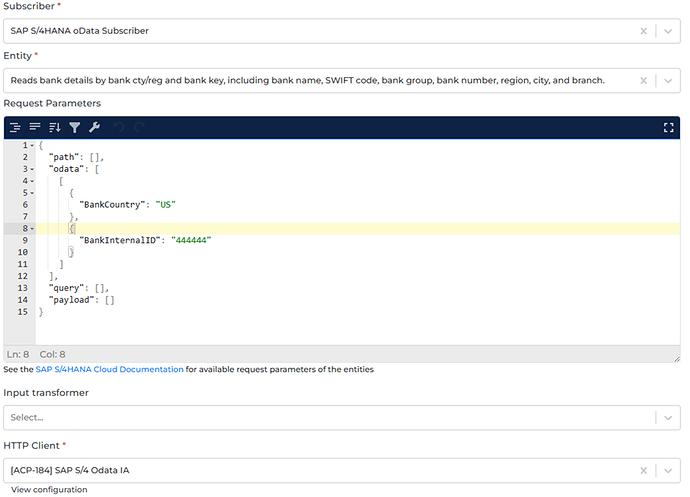Undo the last editor change
The width and height of the screenshot is (690, 497).
point(119,128)
